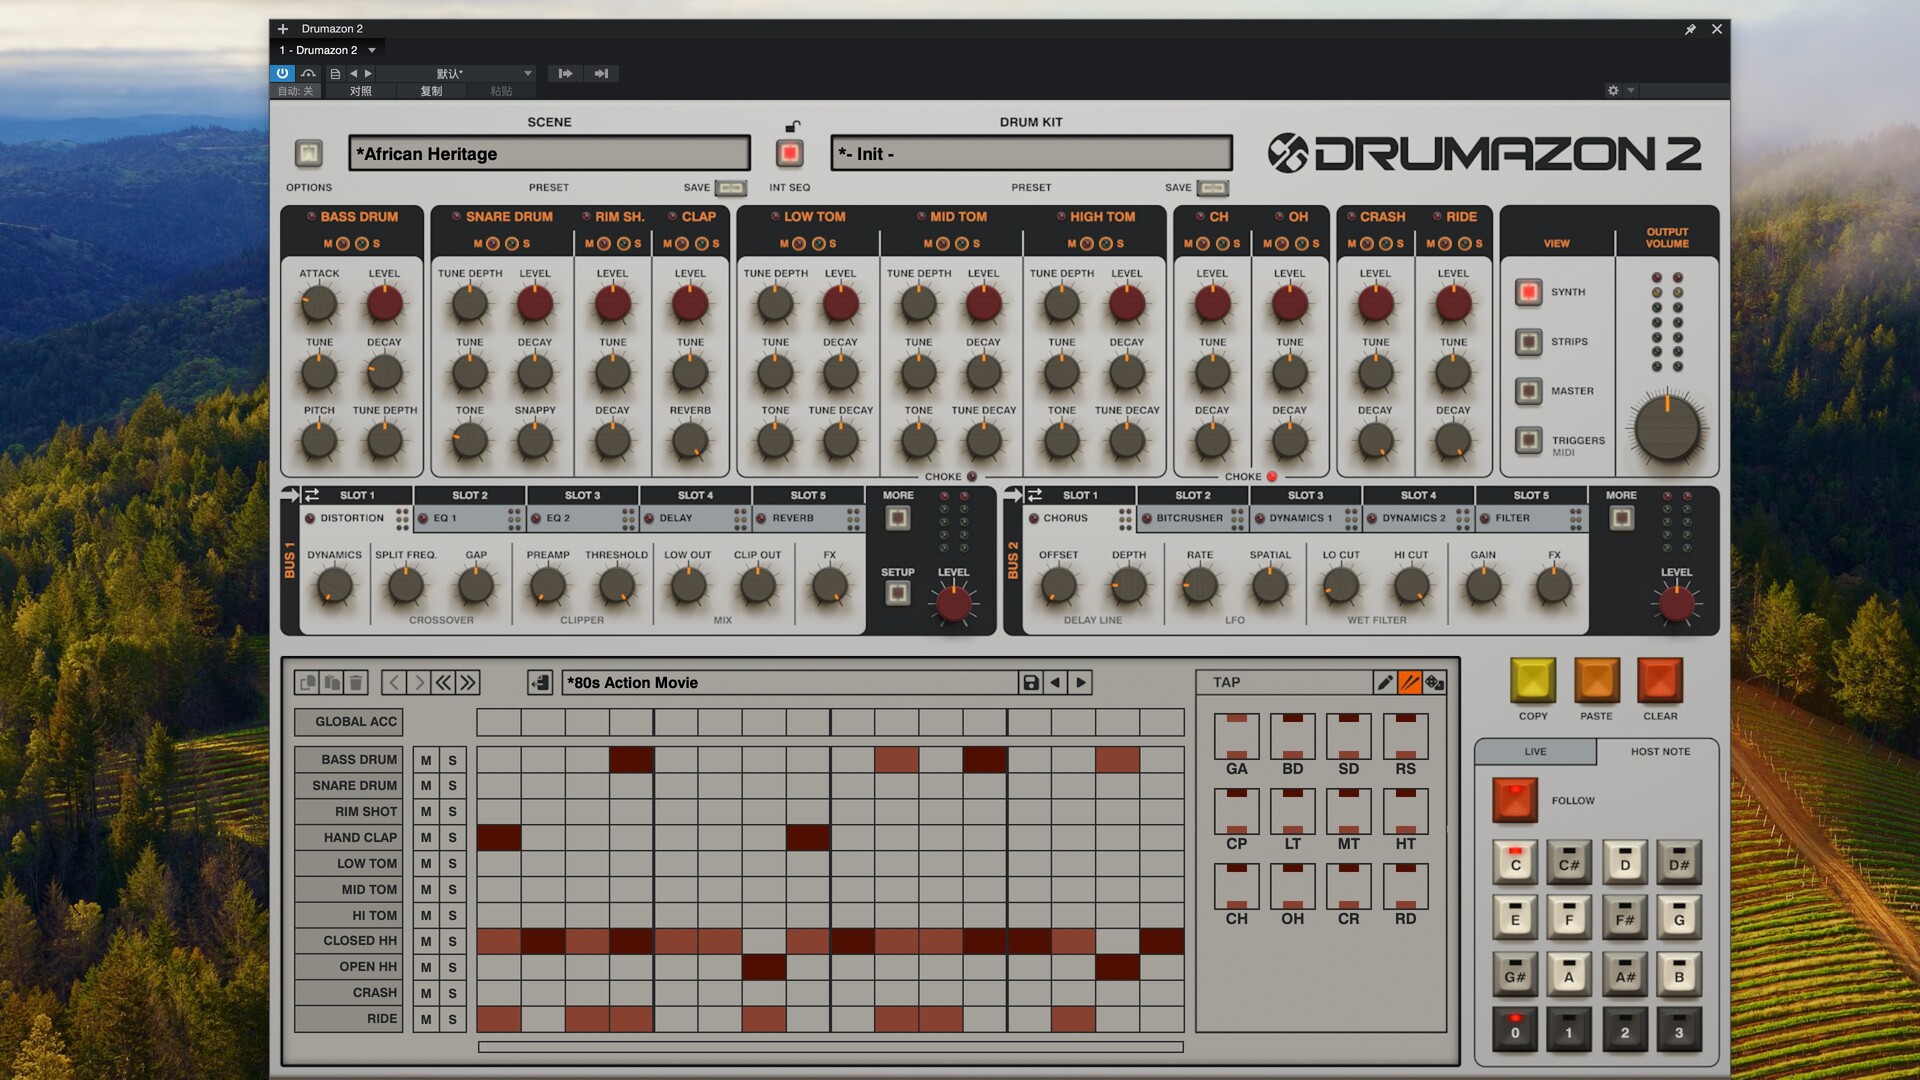The image size is (1920, 1080).
Task: Click the 对照 compare button
Action: 360,91
